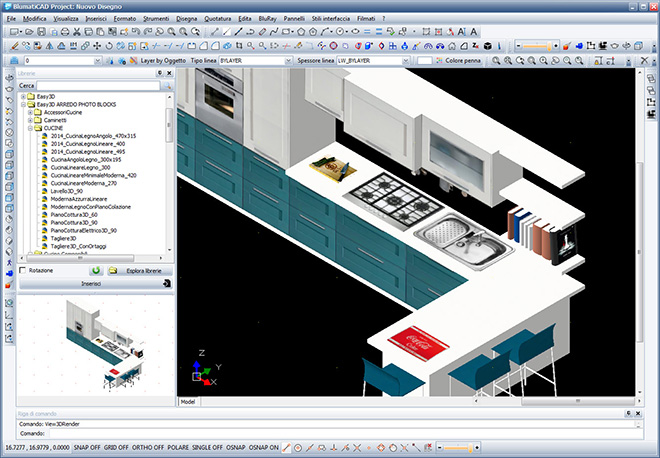Click the orange slider in the toolbar
Screen dimensions: 660x458
535,46
